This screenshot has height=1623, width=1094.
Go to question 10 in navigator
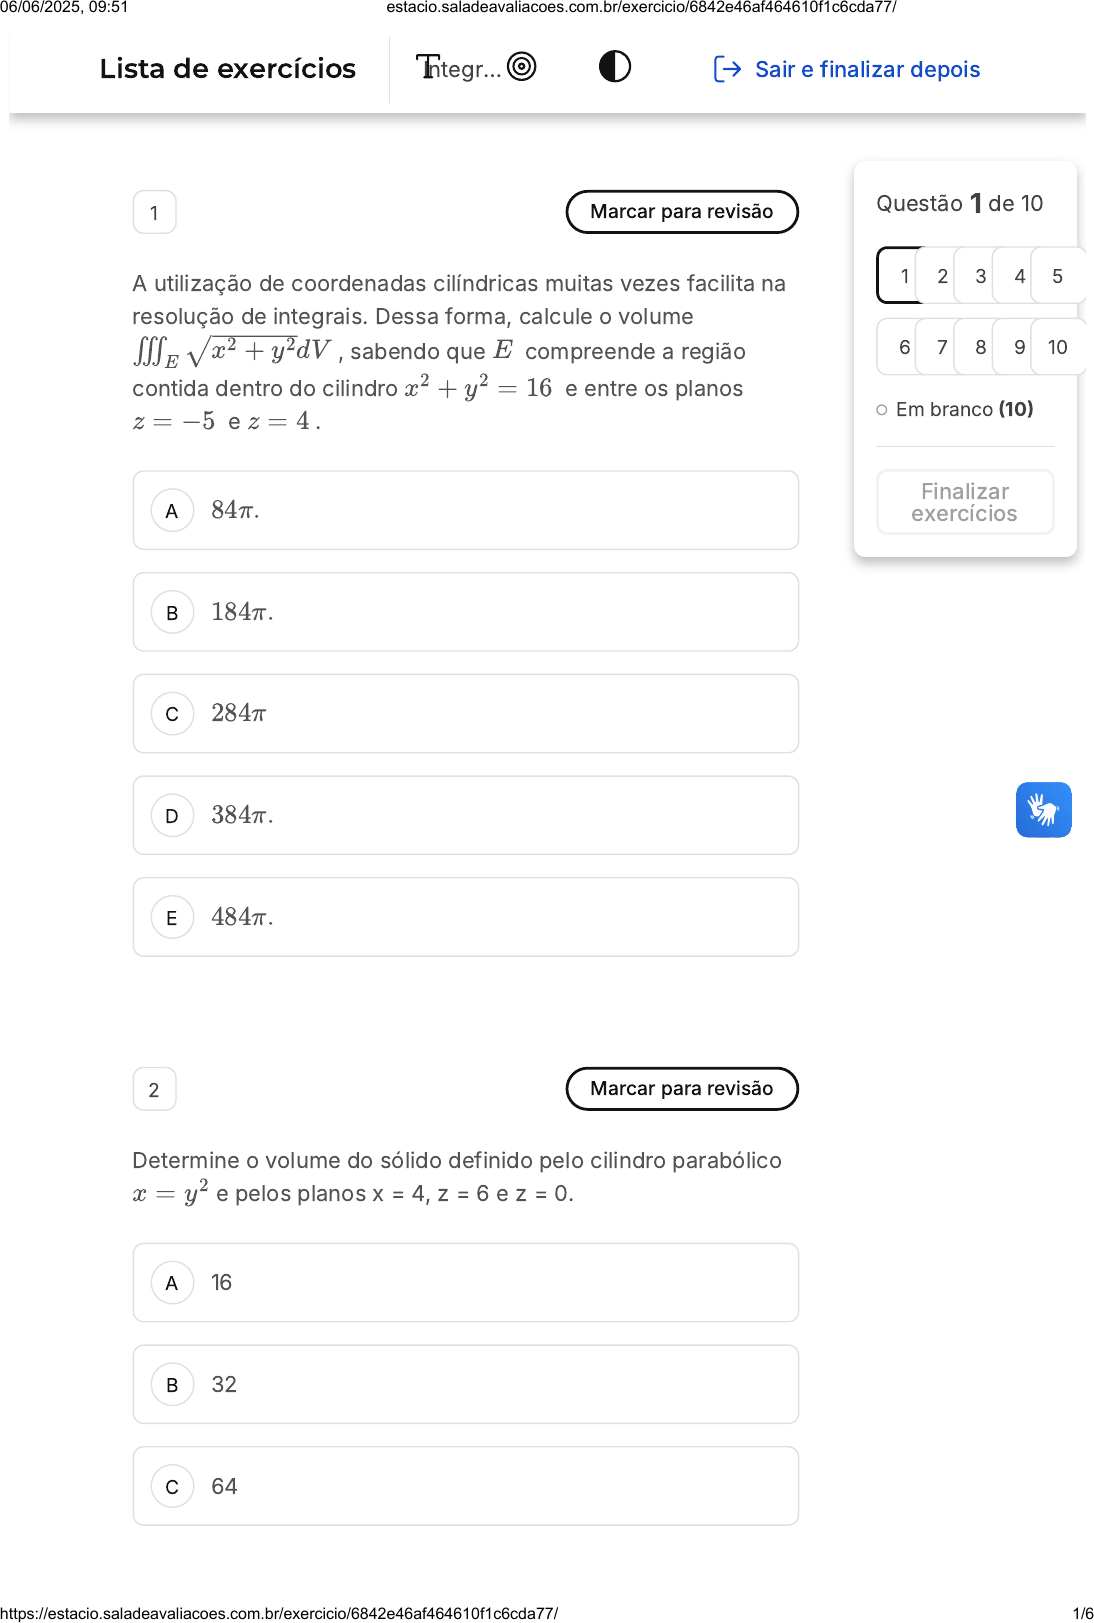(x=1057, y=347)
